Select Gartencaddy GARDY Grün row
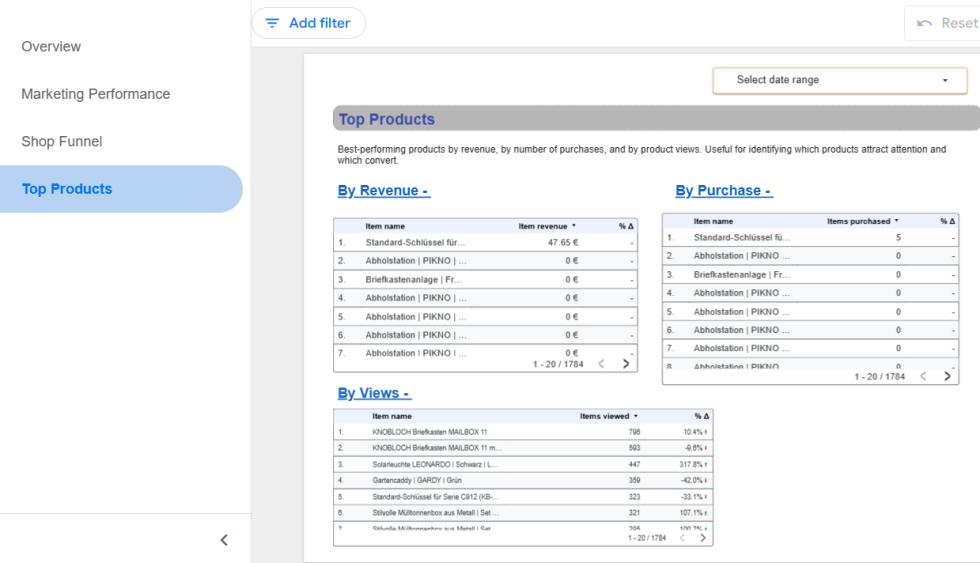The height and width of the screenshot is (563, 980). (x=523, y=481)
